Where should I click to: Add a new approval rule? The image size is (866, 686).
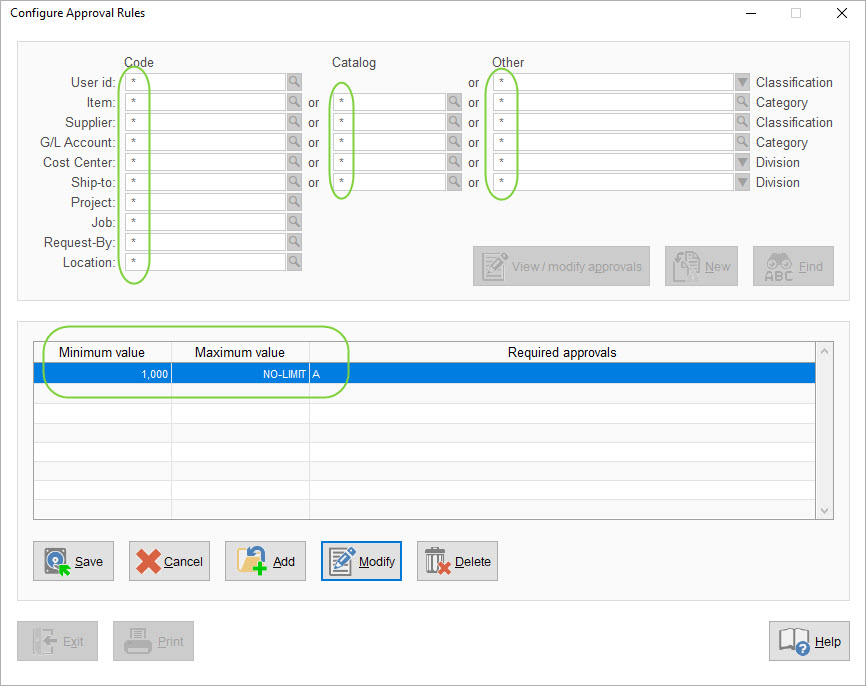coord(265,561)
